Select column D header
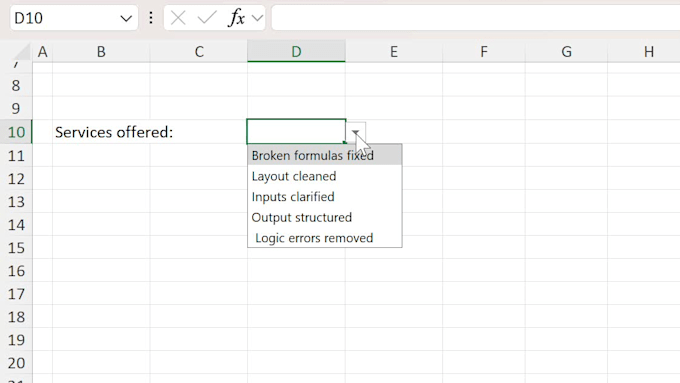 click(296, 52)
